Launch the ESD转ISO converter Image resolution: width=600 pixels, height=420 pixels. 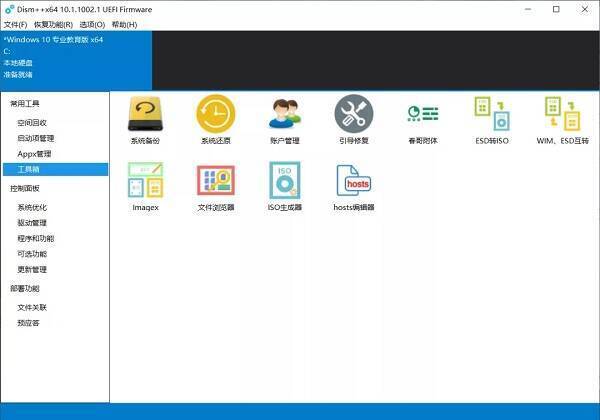coord(492,120)
